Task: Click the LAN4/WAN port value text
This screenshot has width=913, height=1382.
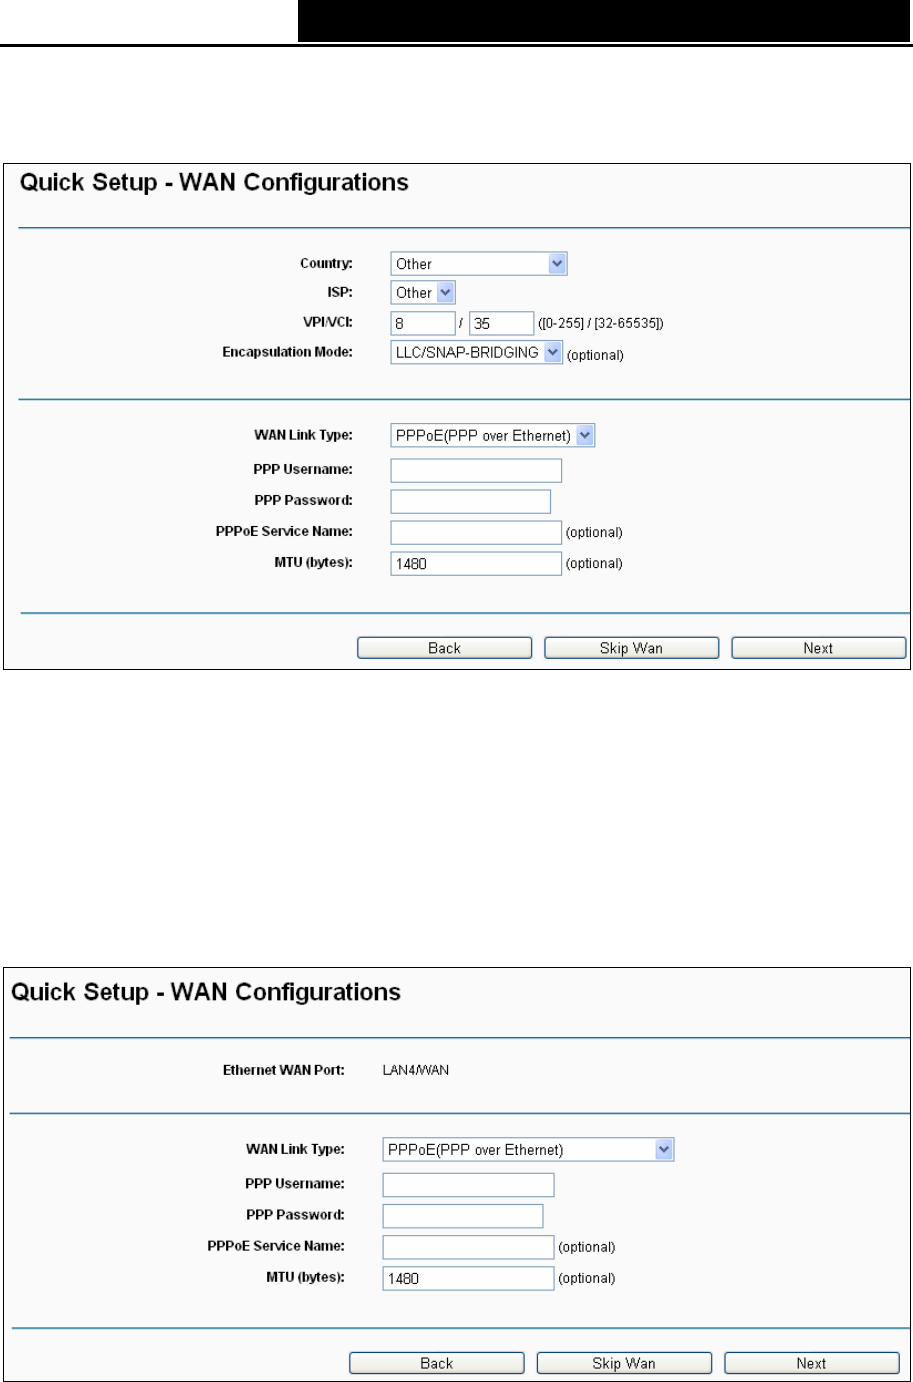Action: (x=416, y=1070)
